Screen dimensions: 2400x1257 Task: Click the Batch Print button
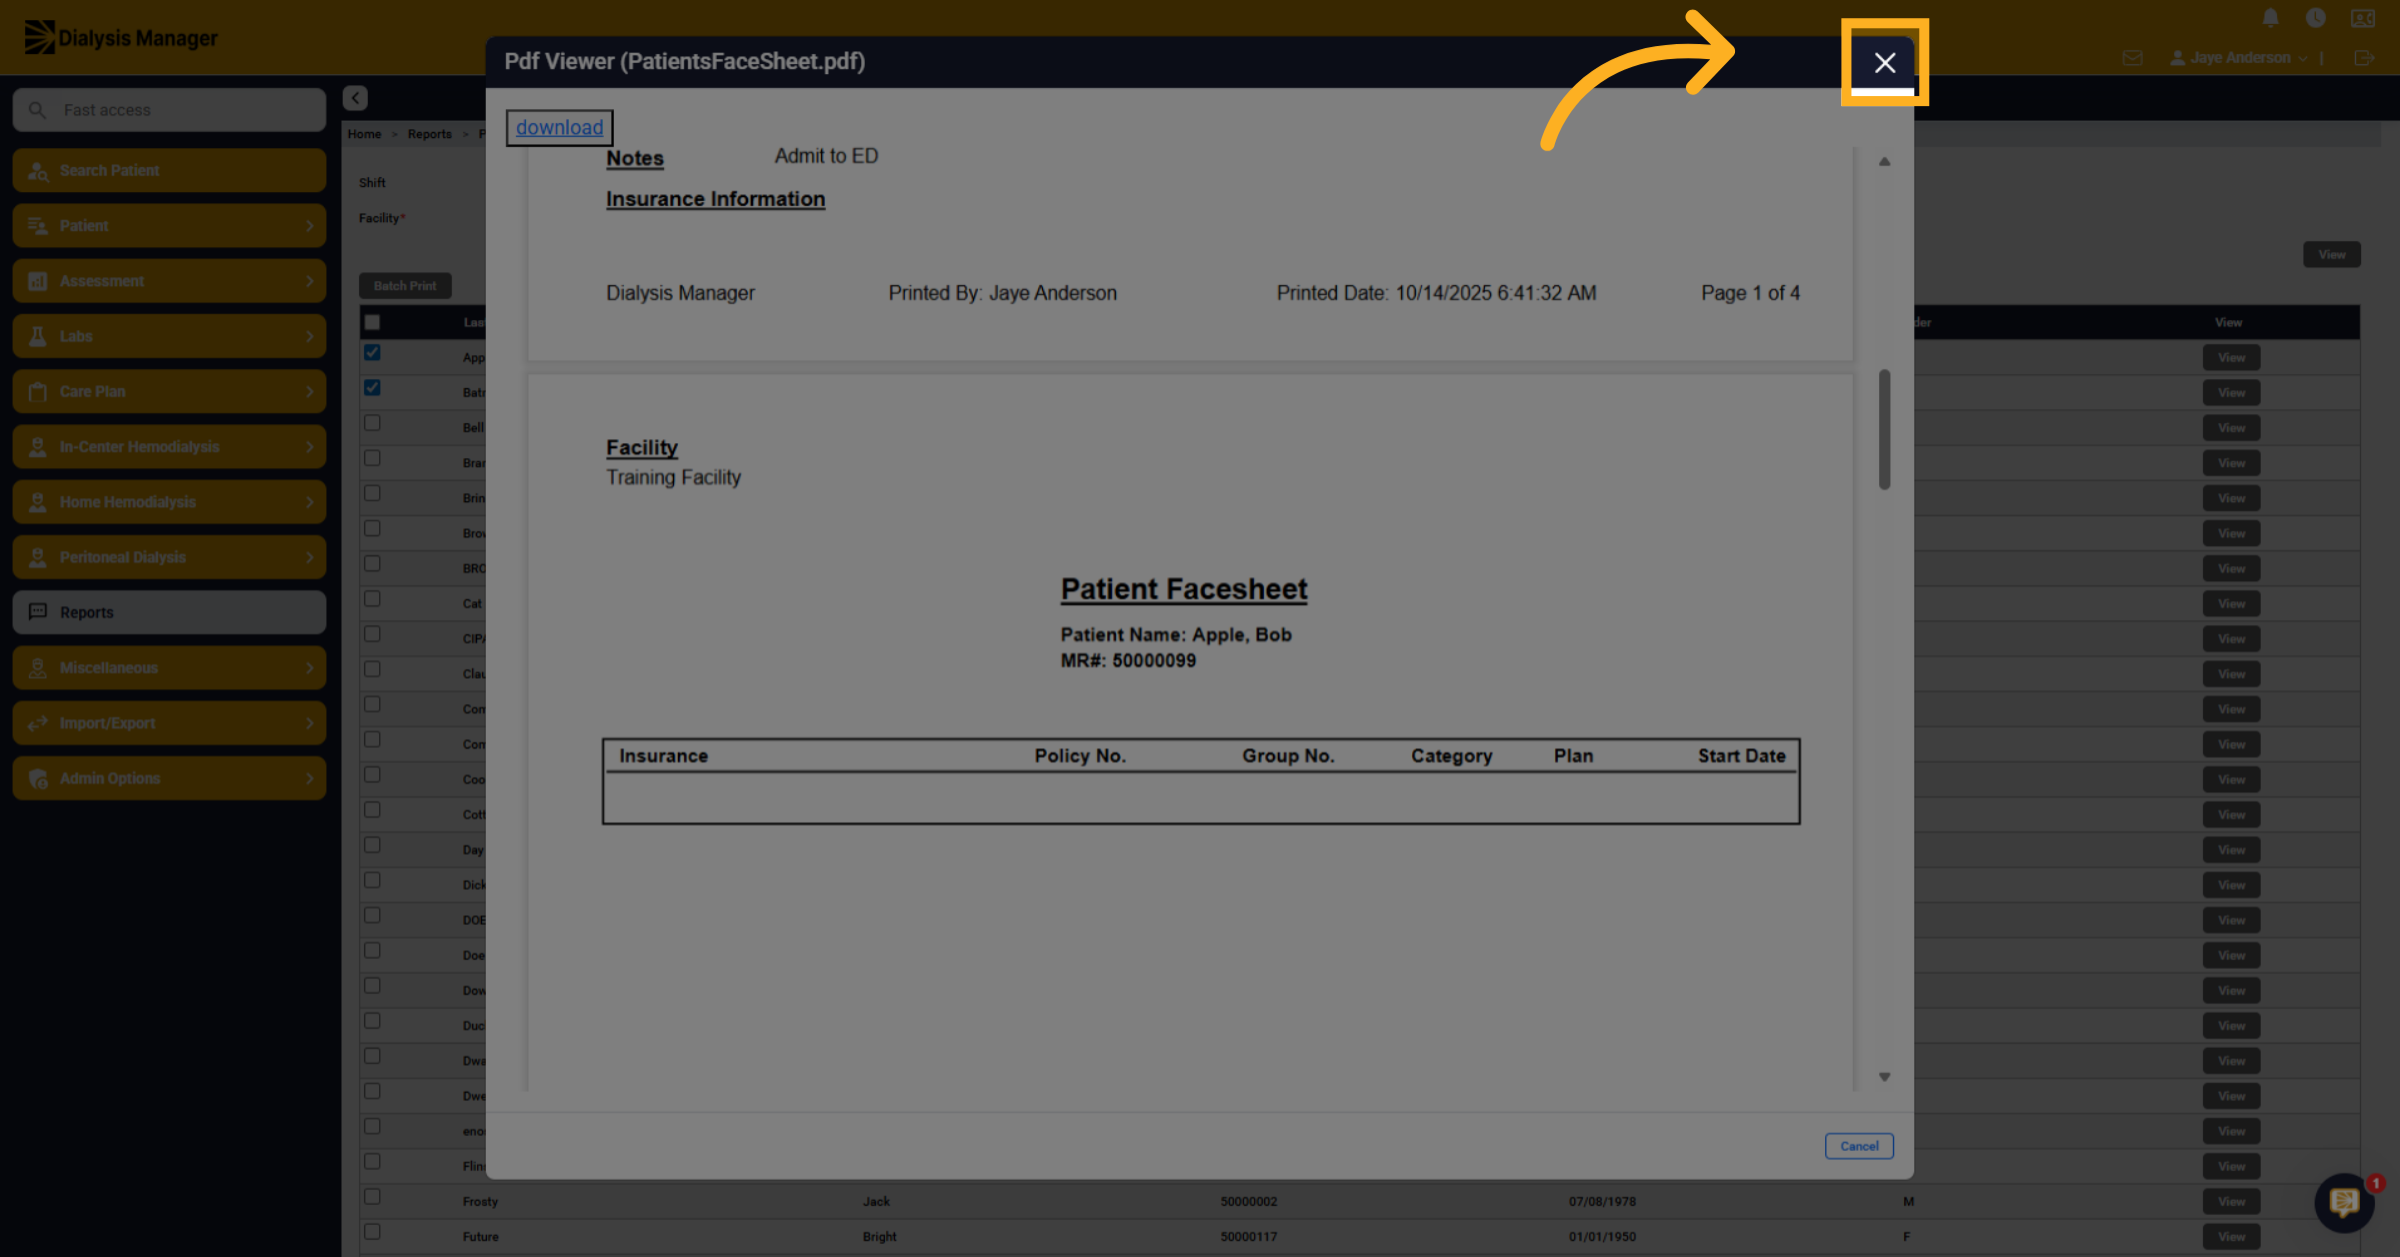point(405,286)
